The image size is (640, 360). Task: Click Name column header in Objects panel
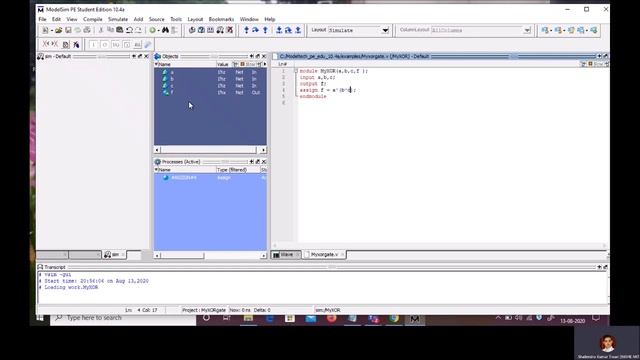point(185,64)
